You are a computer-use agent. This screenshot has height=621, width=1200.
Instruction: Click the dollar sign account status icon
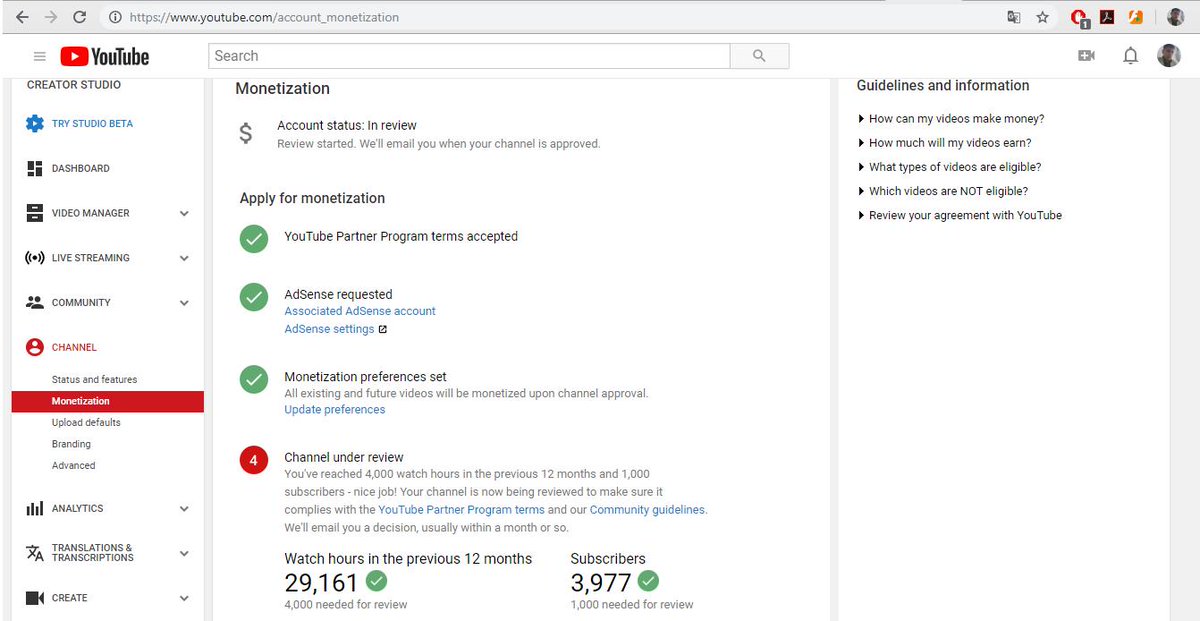pos(246,133)
